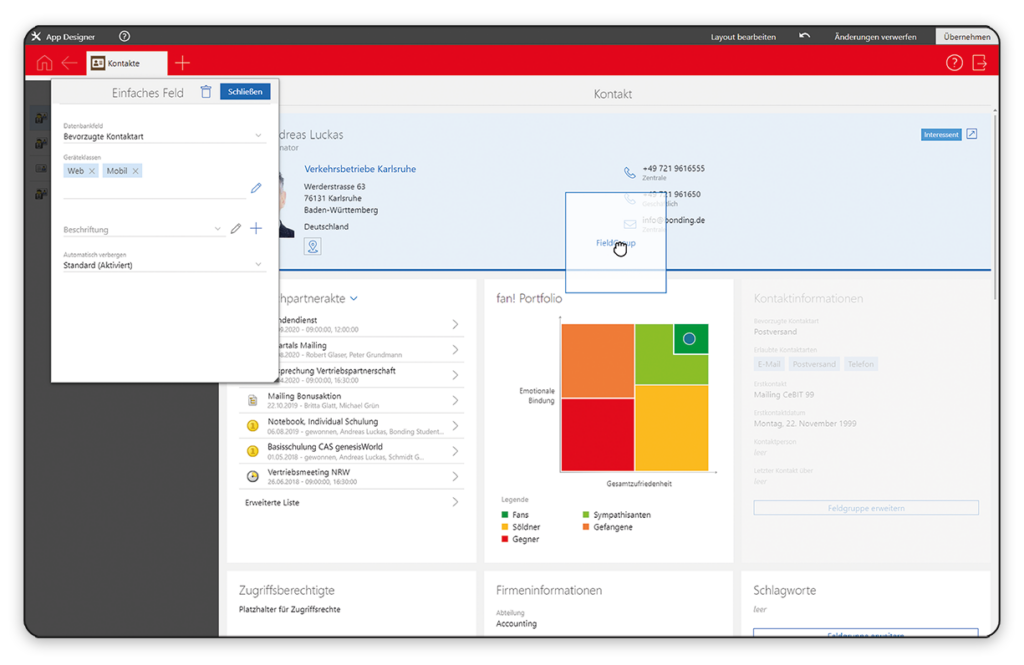Image resolution: width=1024 pixels, height=665 pixels.
Task: Remove the Web device class tag
Action: [x=92, y=171]
